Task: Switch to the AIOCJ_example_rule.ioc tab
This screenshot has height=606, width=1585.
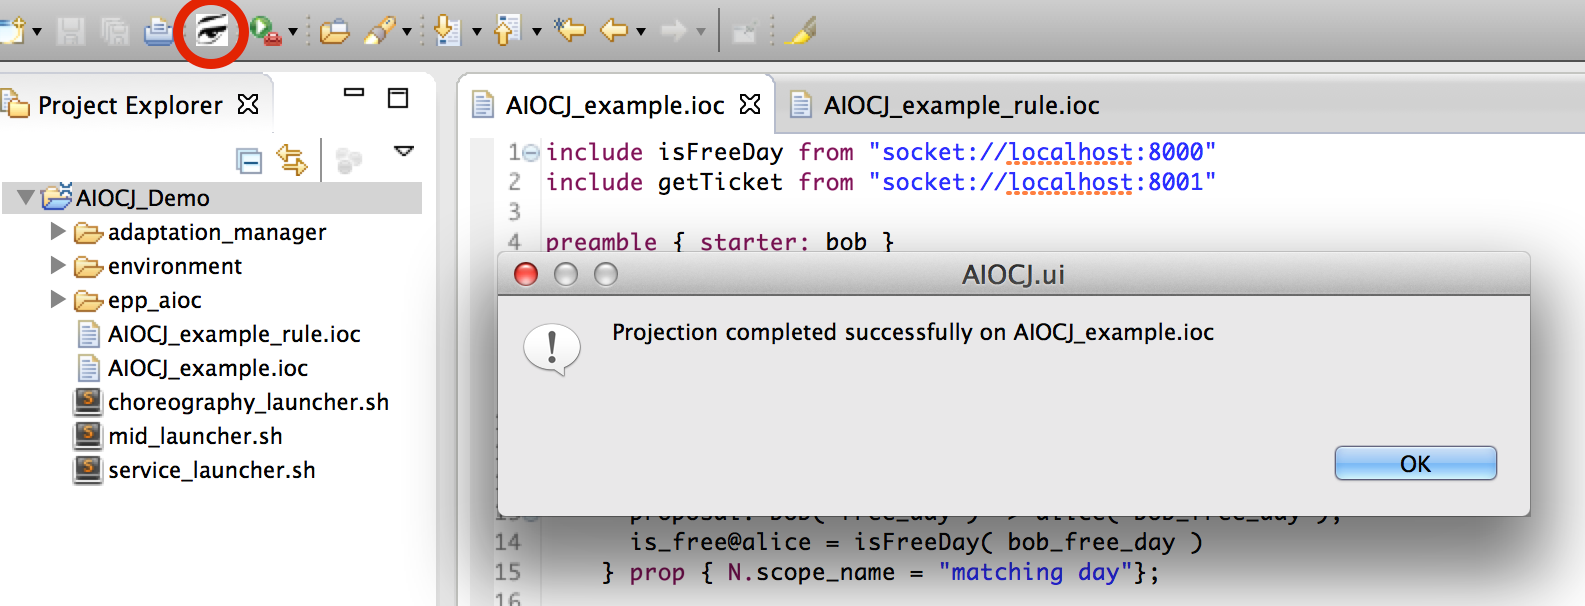Action: tap(960, 105)
